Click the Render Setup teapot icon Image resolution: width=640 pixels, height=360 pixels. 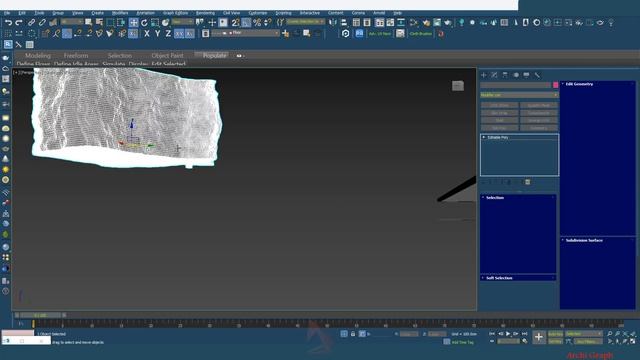tap(427, 23)
